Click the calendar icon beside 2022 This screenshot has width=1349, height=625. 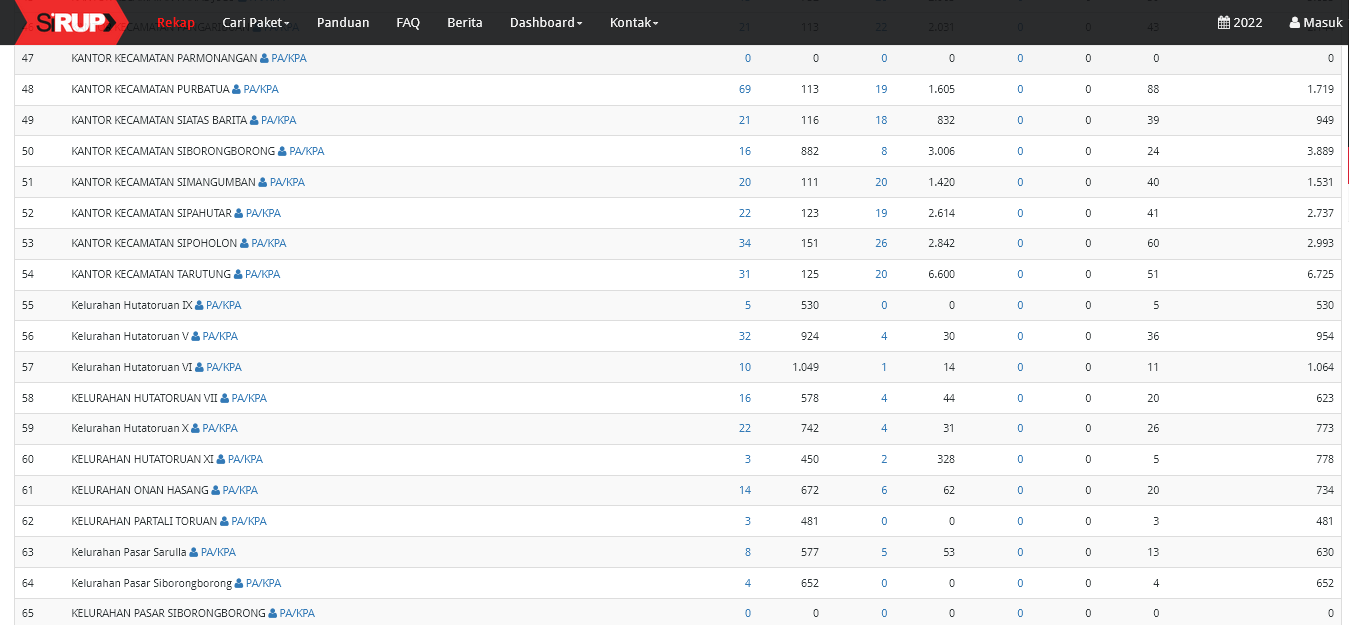[x=1223, y=23]
